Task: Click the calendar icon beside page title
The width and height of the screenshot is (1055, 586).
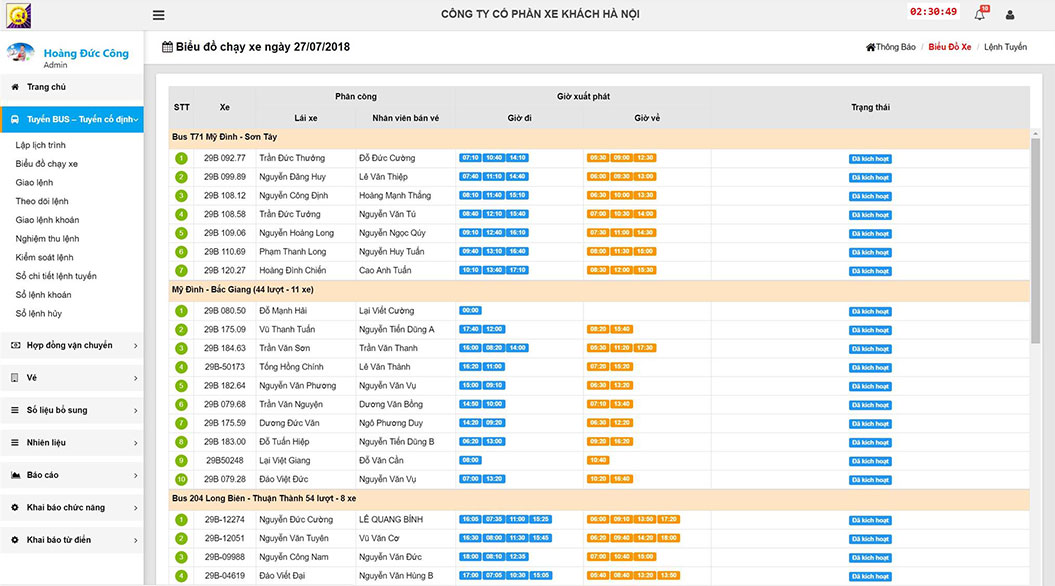Action: click(168, 46)
